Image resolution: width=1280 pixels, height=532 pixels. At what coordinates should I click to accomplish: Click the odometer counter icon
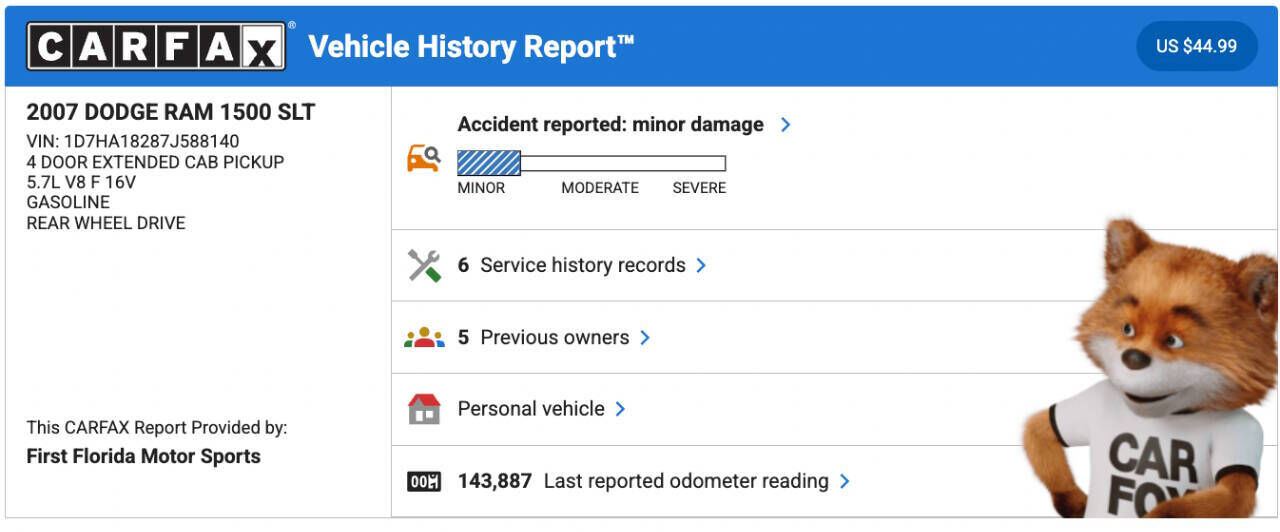click(424, 482)
